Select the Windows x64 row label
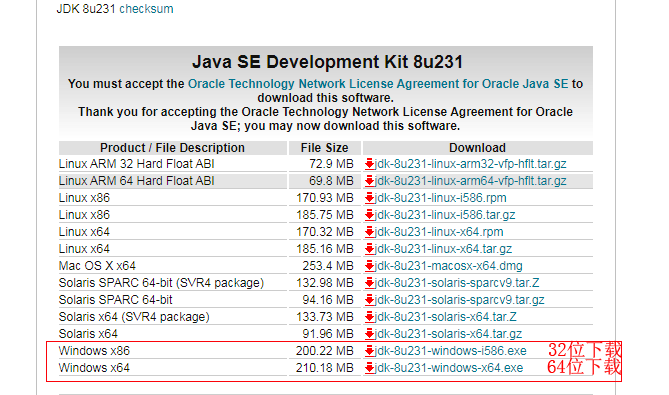669x395 pixels. tap(94, 368)
